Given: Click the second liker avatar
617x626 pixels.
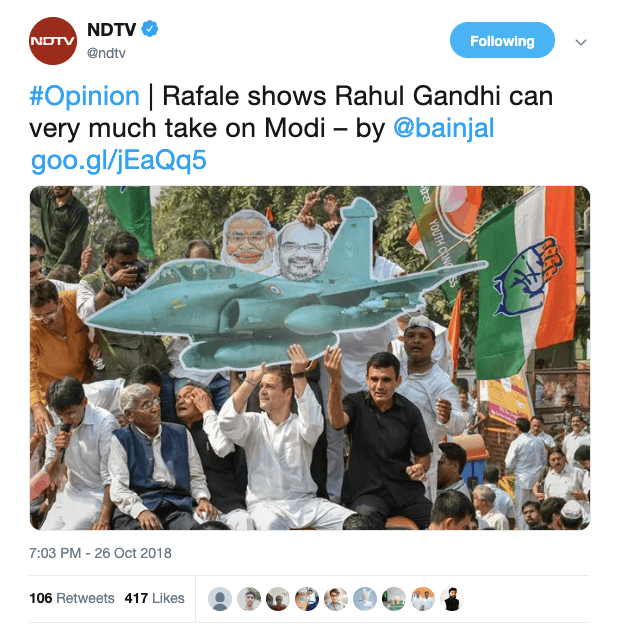Looking at the screenshot, I should [x=249, y=599].
